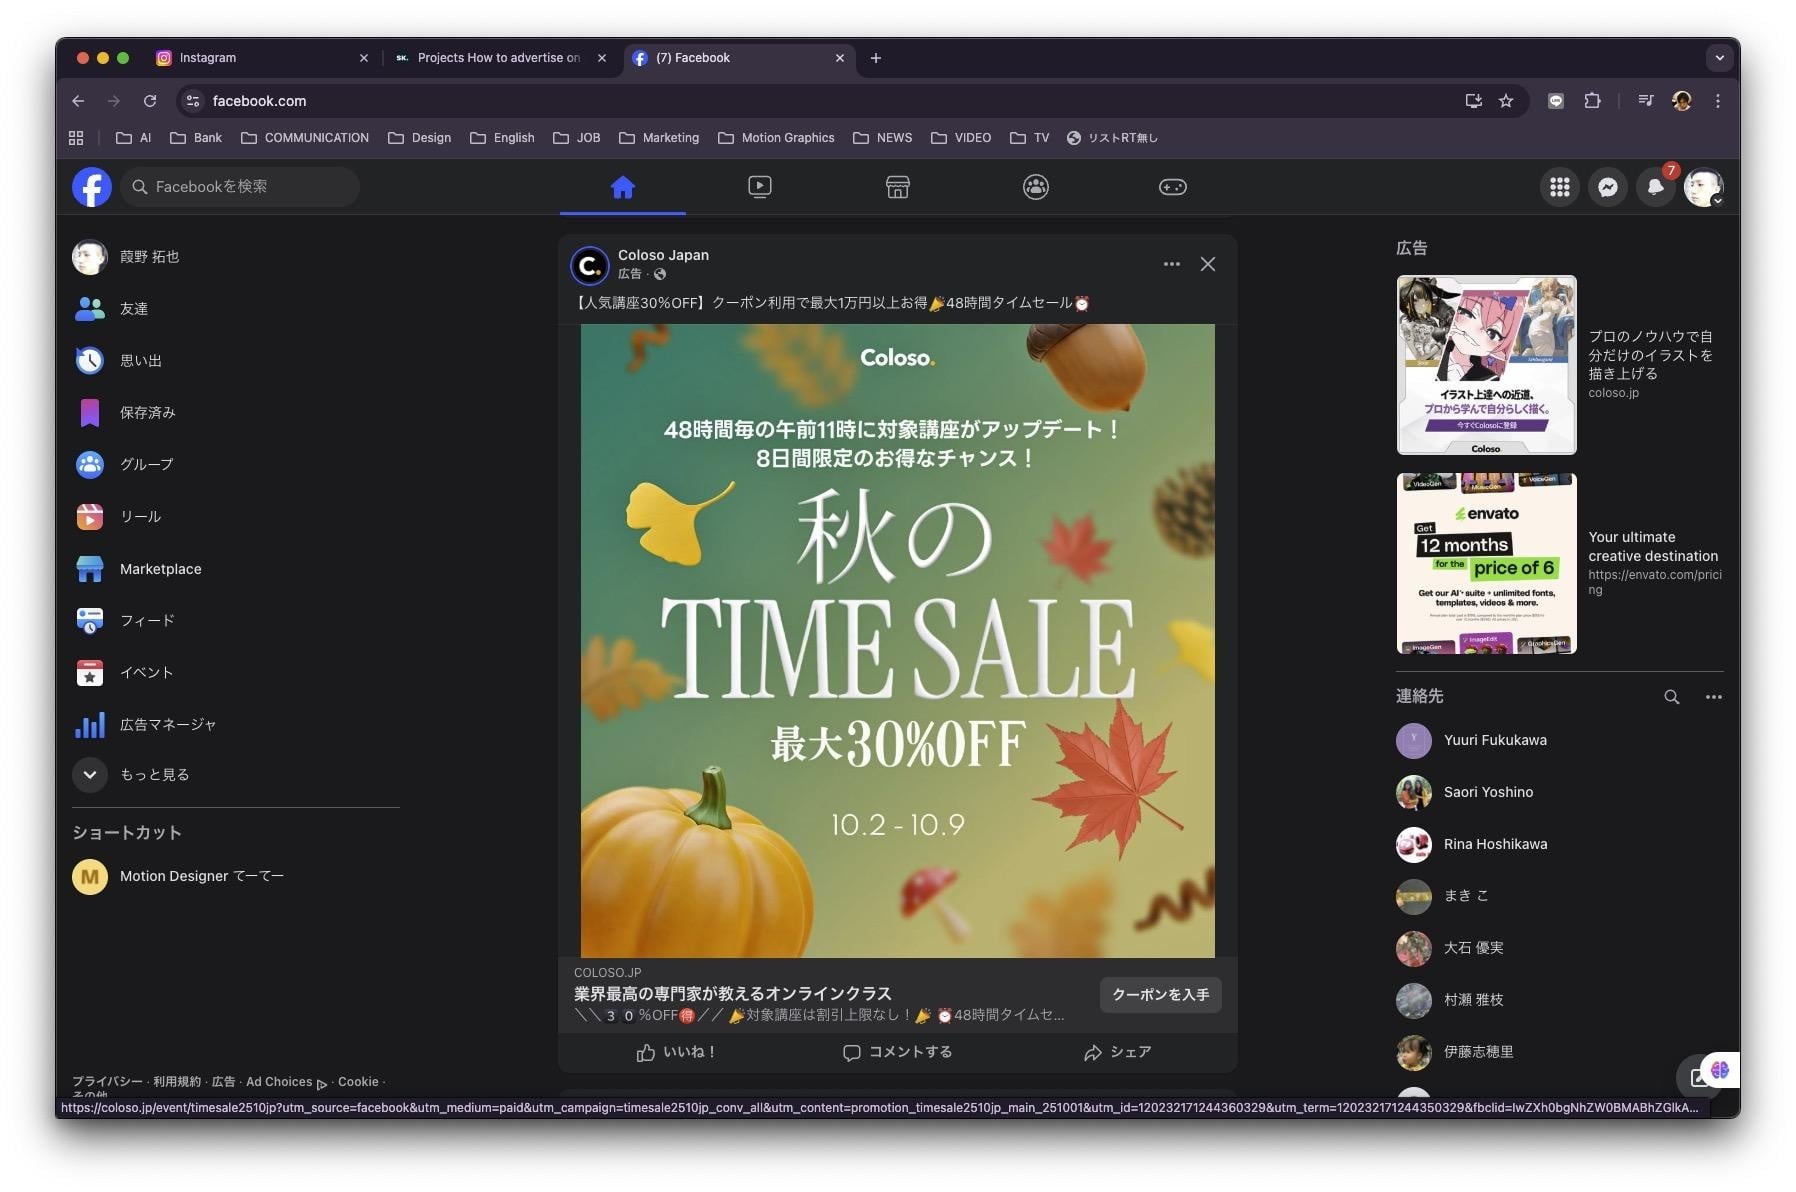Viewport: 1796px width, 1192px height.
Task: Open 広告マネージャ in sidebar
Action: pyautogui.click(x=235, y=725)
